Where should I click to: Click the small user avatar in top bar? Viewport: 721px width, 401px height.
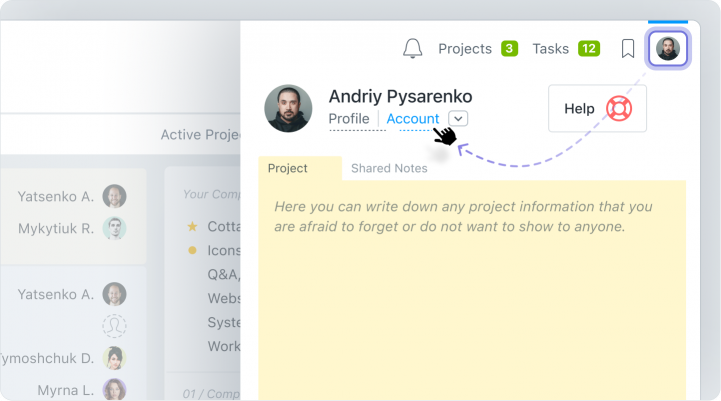pyautogui.click(x=667, y=48)
